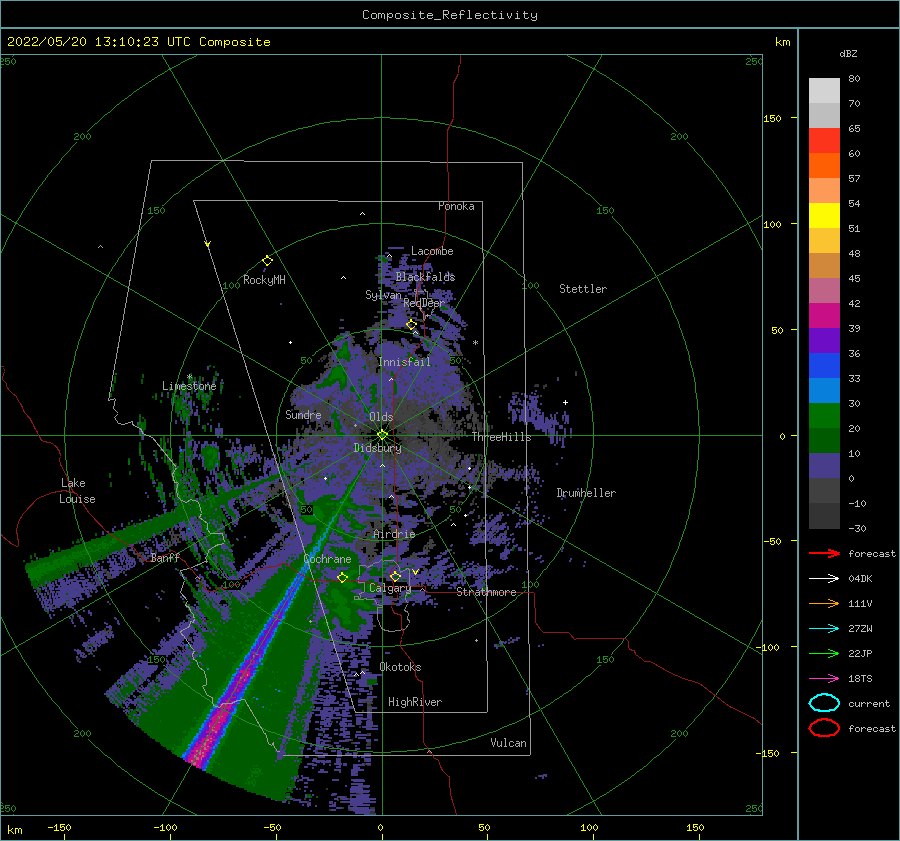Click the Sundre label
This screenshot has height=841, width=900.
pos(303,414)
